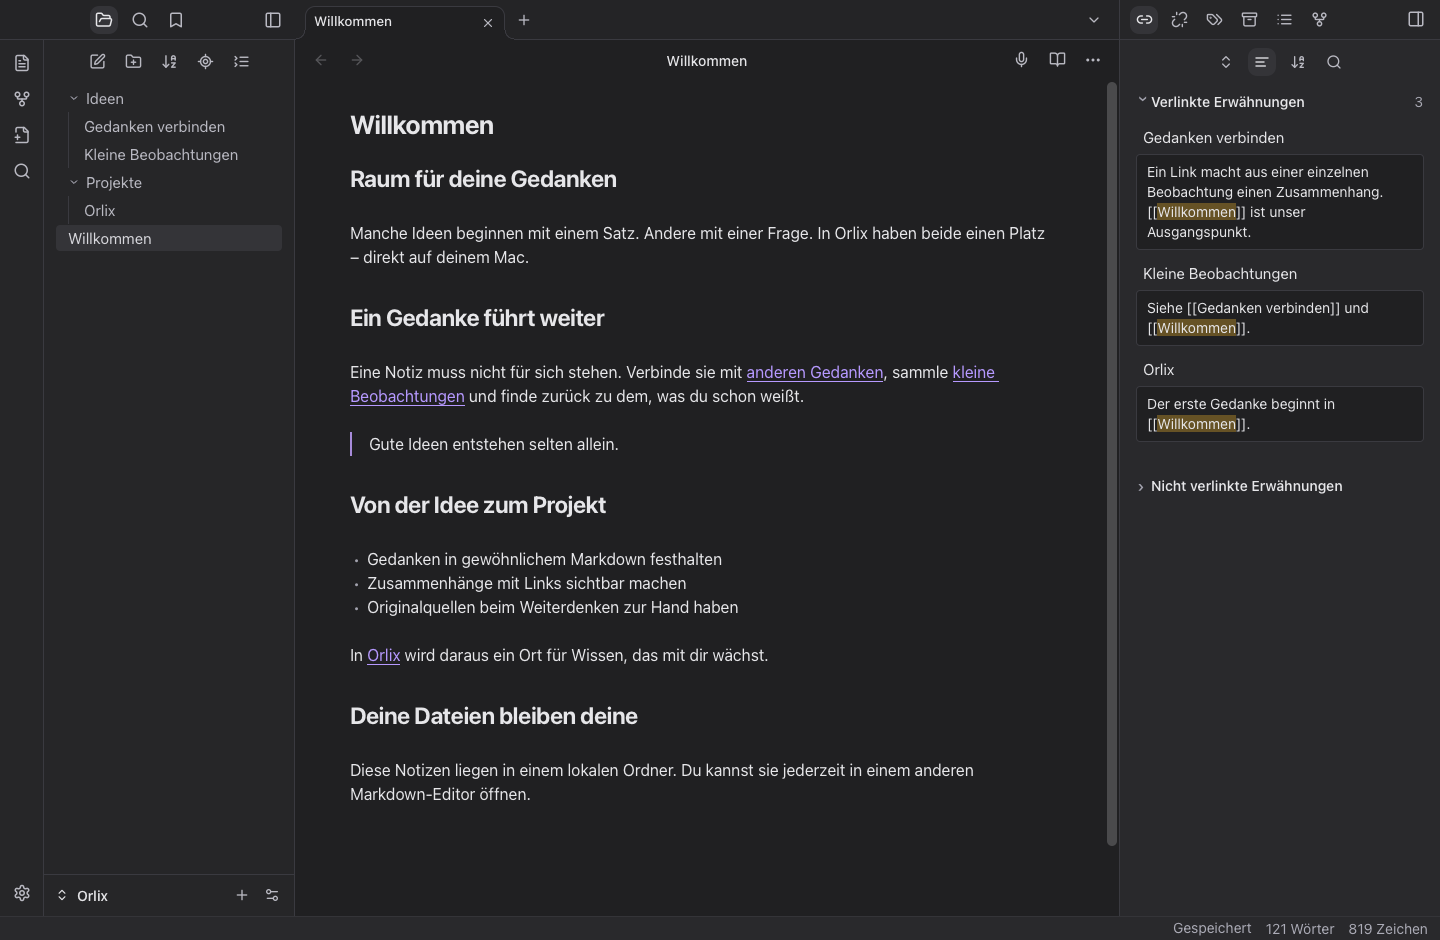The height and width of the screenshot is (940, 1440).
Task: Switch to reading view book icon
Action: [x=1057, y=60]
